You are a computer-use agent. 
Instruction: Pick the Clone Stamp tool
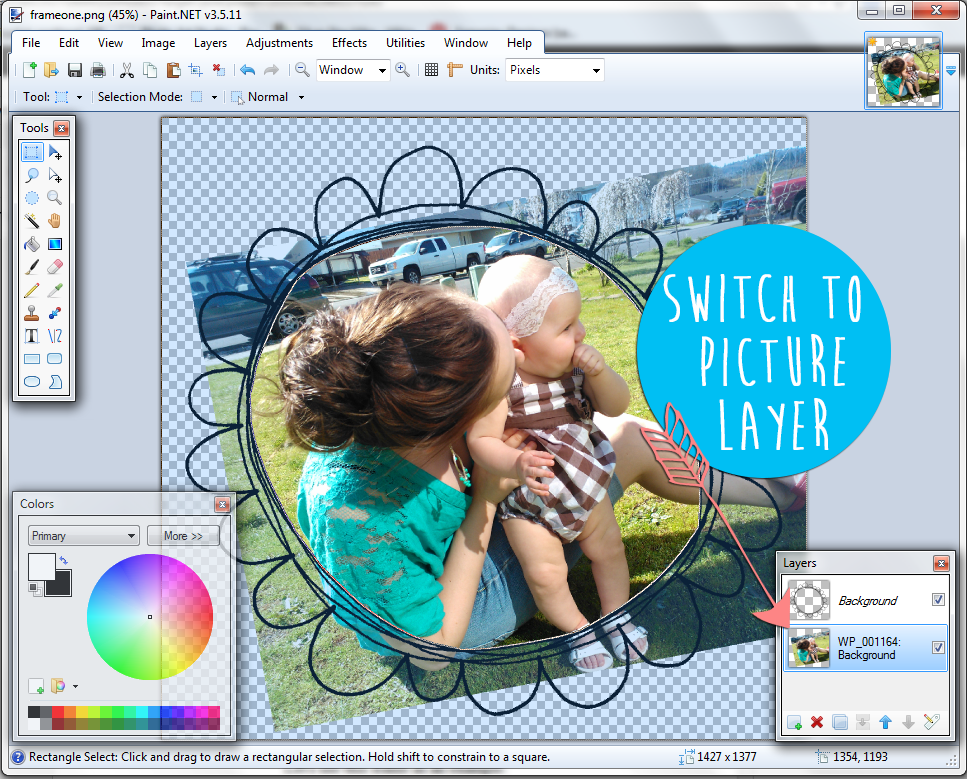pyautogui.click(x=32, y=312)
